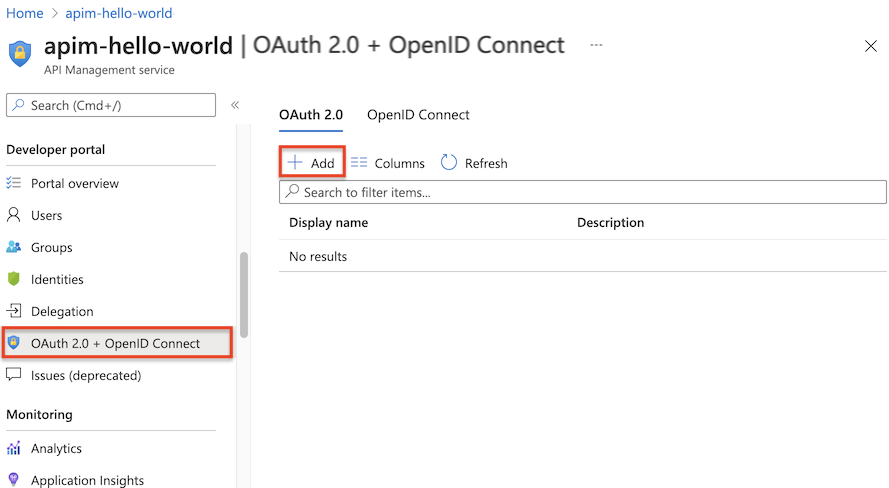Open the apim-hello-world breadcrumb link
This screenshot has height=488, width=889.
pos(119,13)
